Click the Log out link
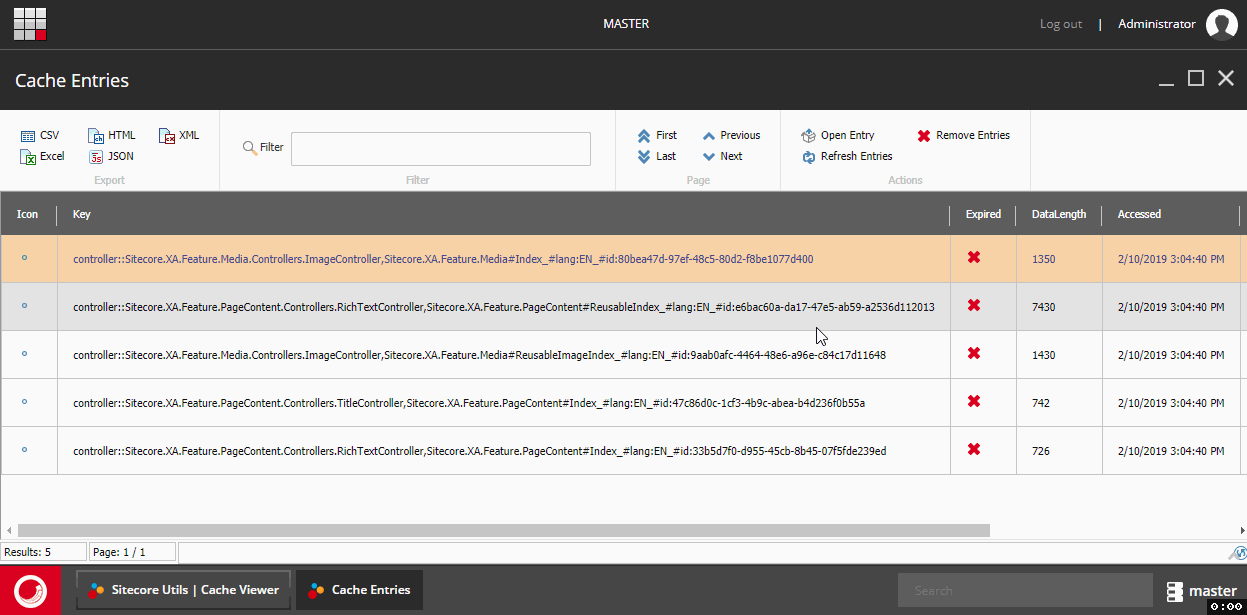This screenshot has width=1247, height=615. [x=1061, y=24]
